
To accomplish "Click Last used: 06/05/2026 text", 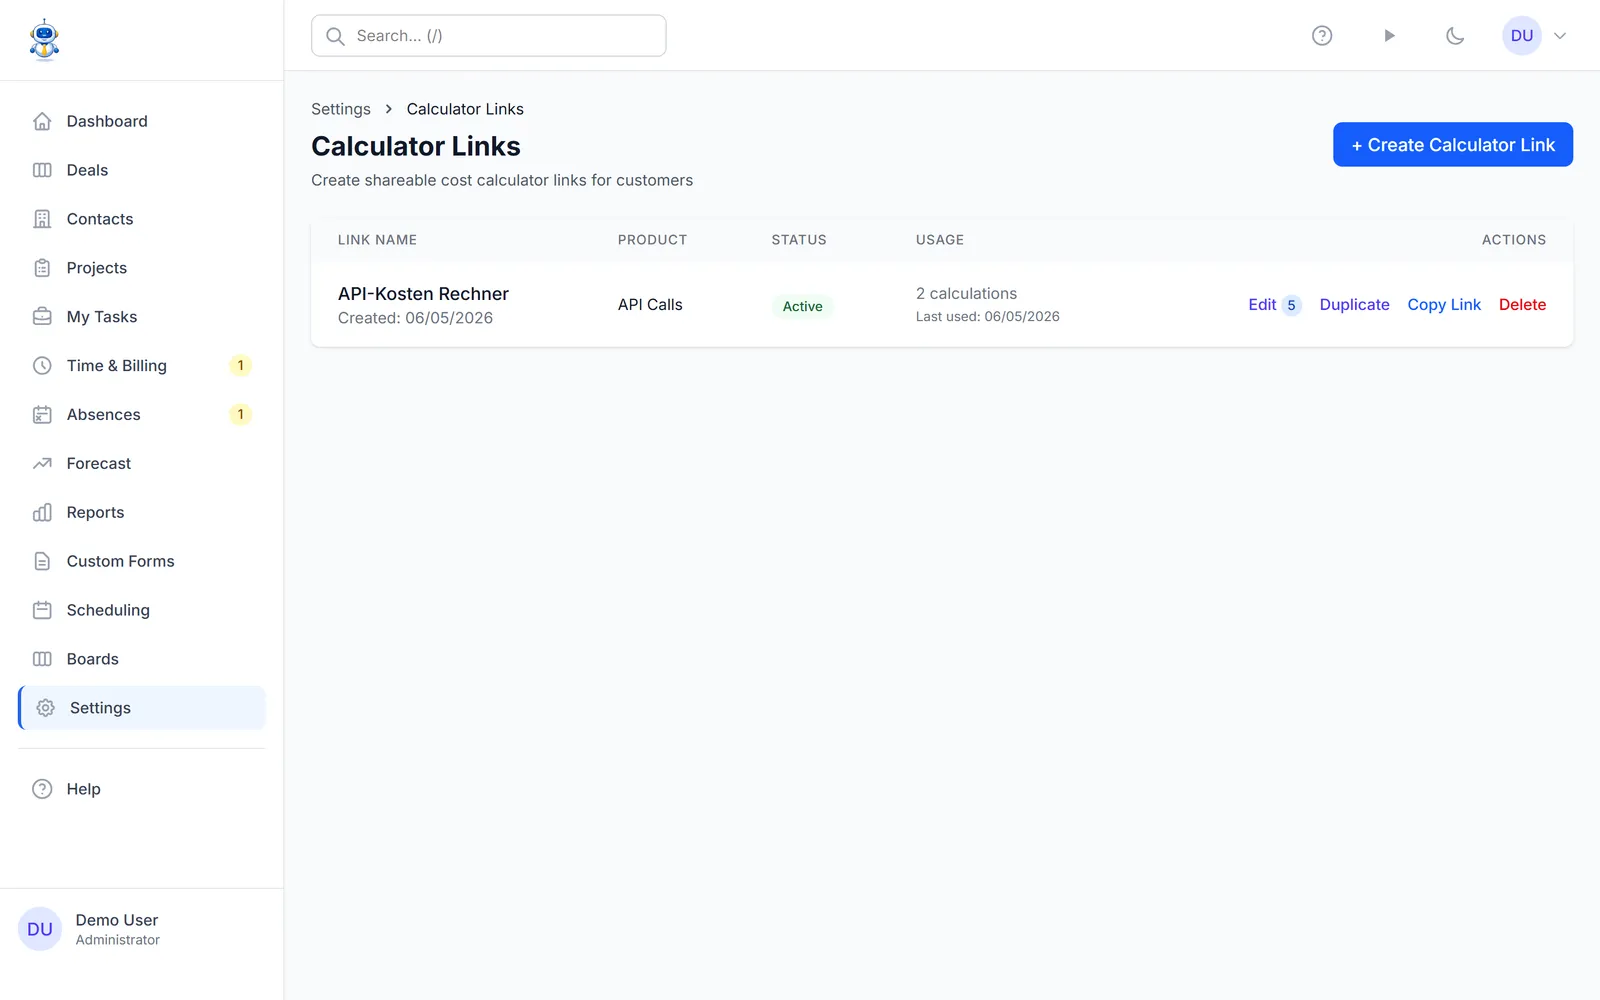I will click(x=987, y=317).
